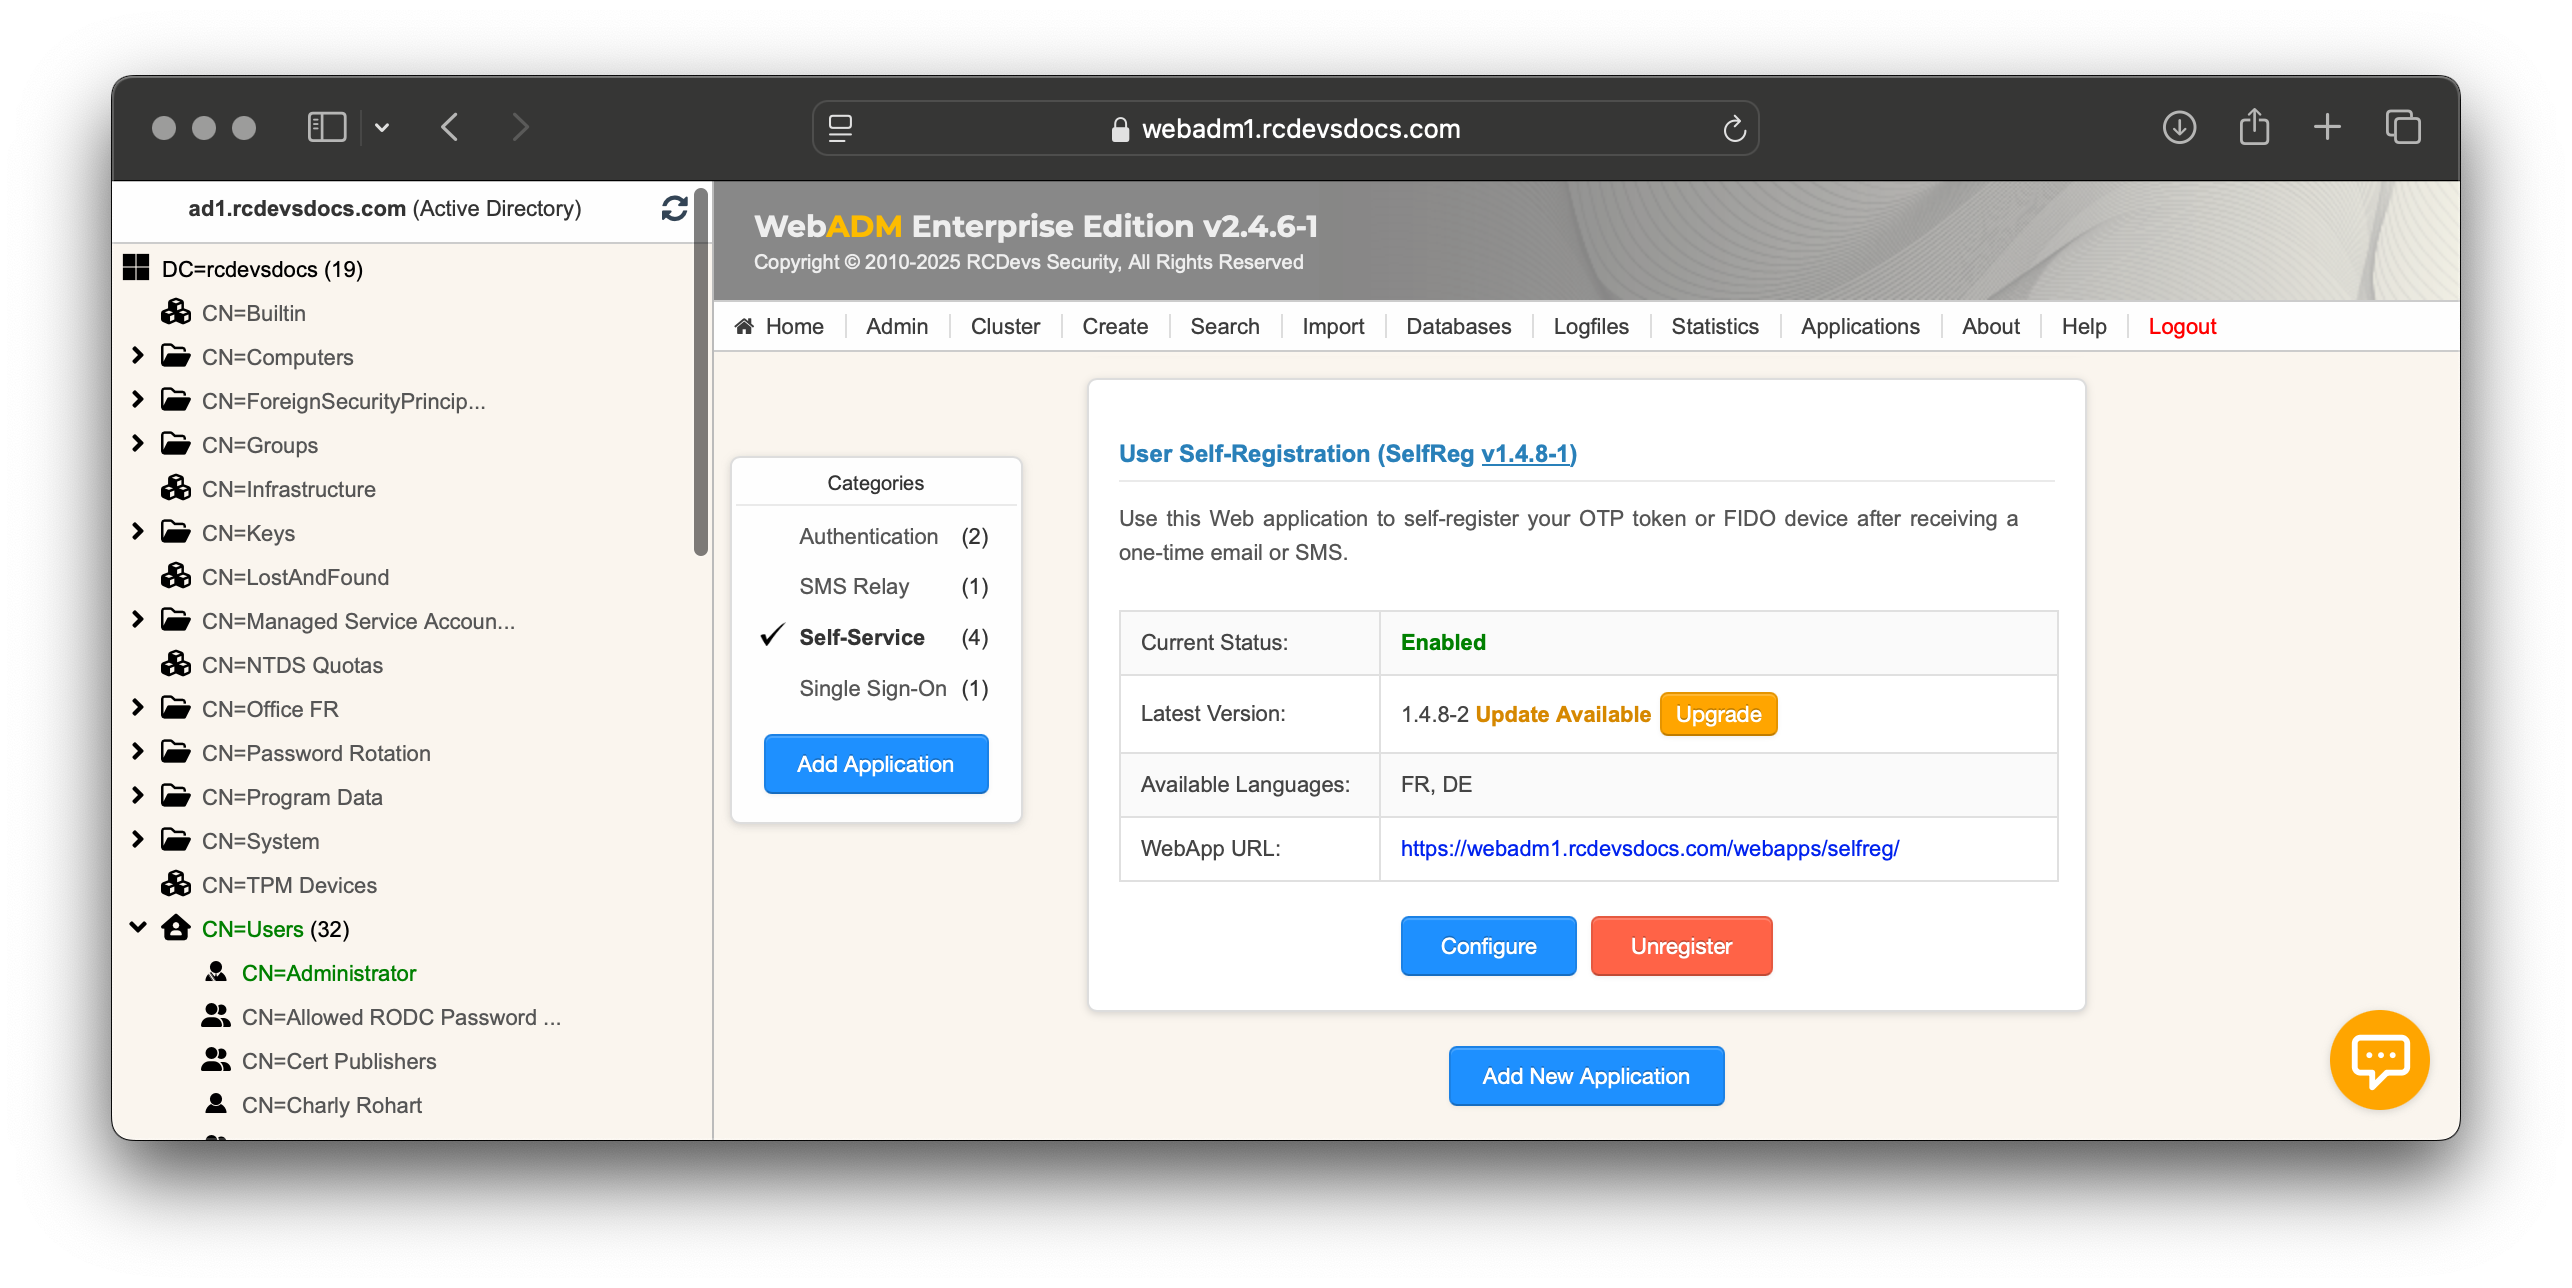Expand the CN=System node
The image size is (2572, 1288).
(x=138, y=840)
